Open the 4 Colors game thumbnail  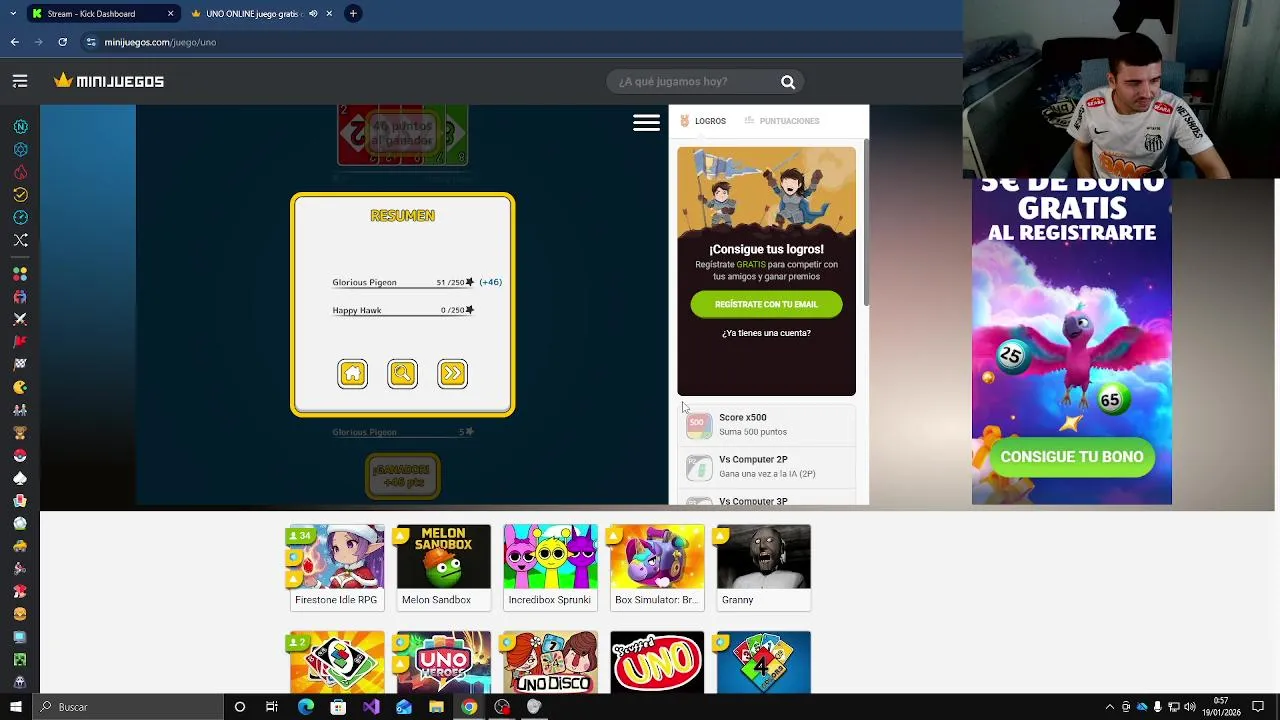coord(763,661)
